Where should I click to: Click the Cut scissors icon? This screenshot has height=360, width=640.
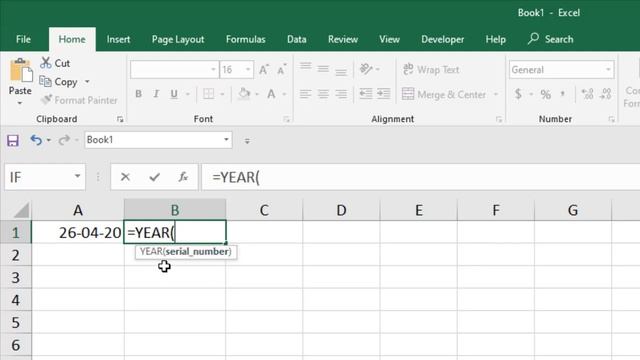point(46,63)
